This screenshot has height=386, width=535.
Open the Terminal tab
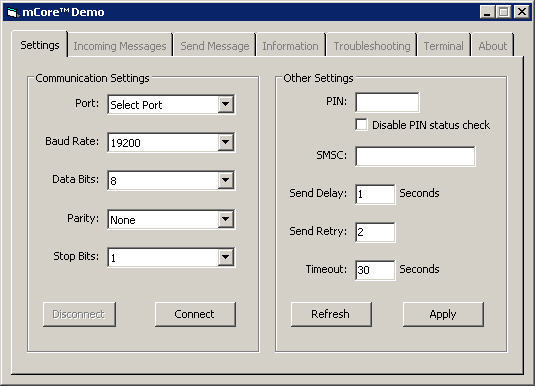click(x=444, y=46)
